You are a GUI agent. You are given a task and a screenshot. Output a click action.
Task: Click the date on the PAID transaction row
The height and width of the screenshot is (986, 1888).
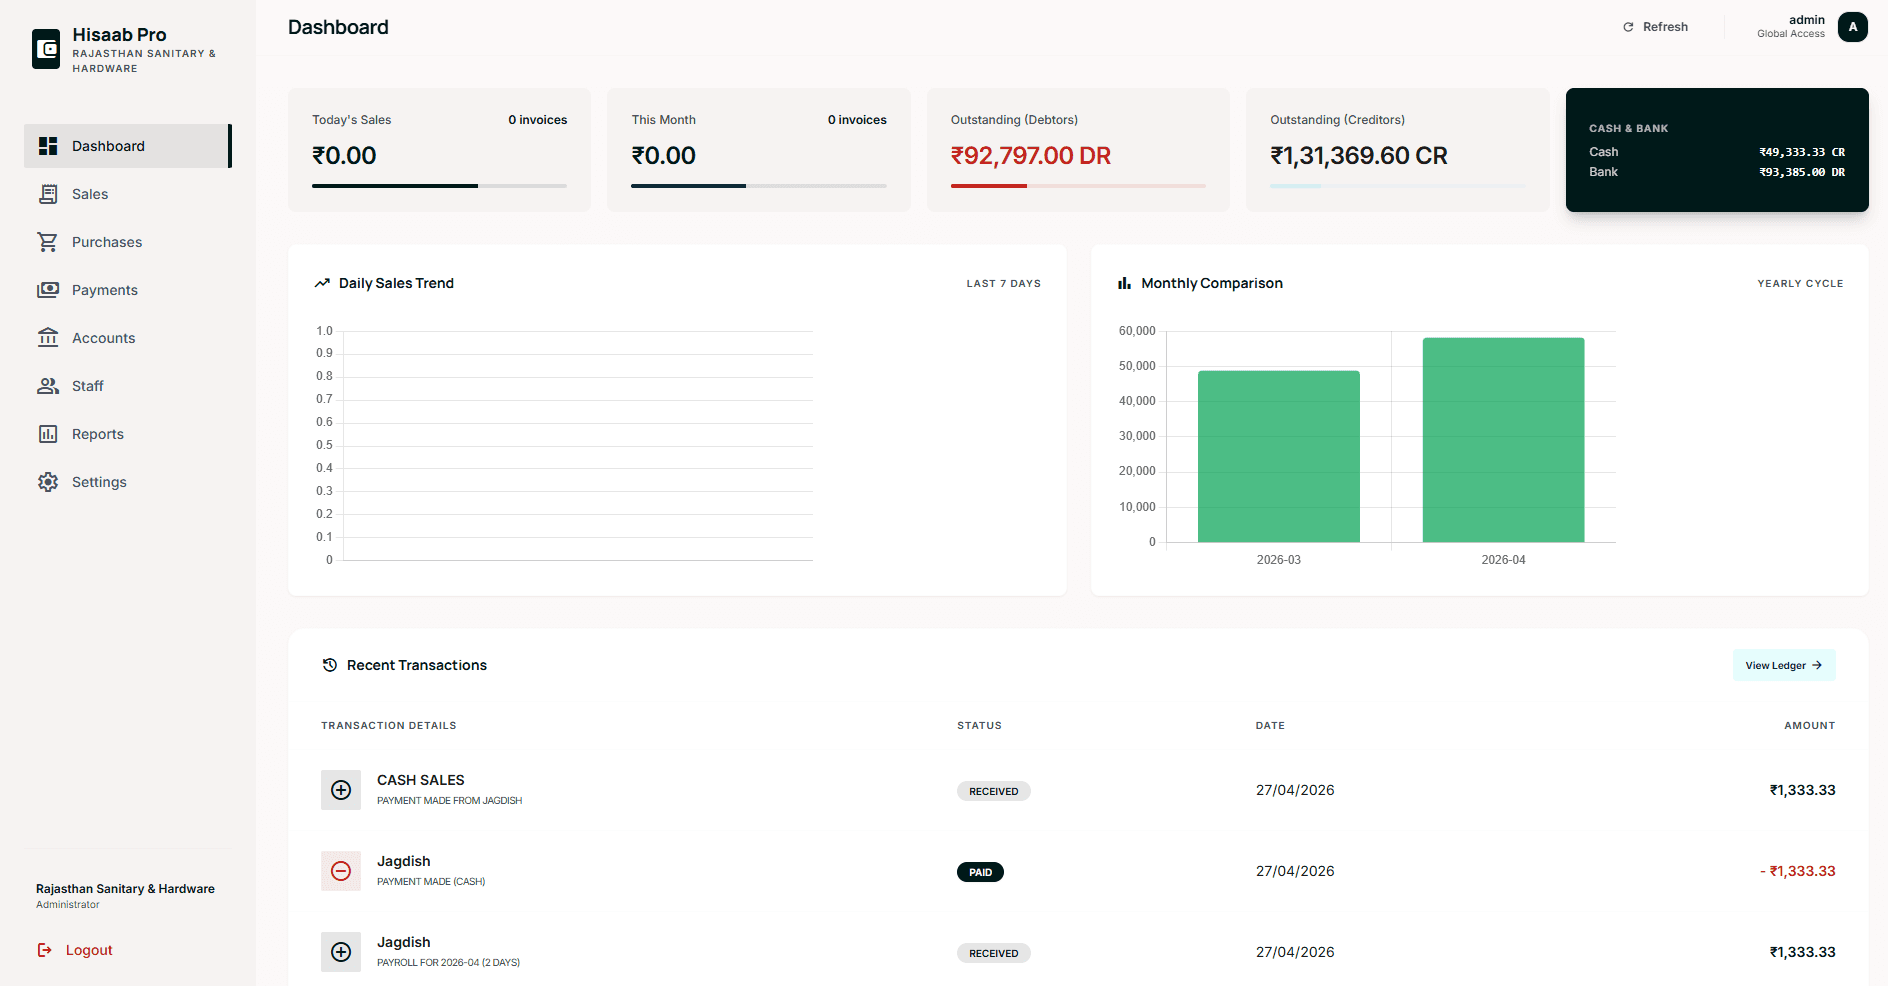pos(1295,871)
